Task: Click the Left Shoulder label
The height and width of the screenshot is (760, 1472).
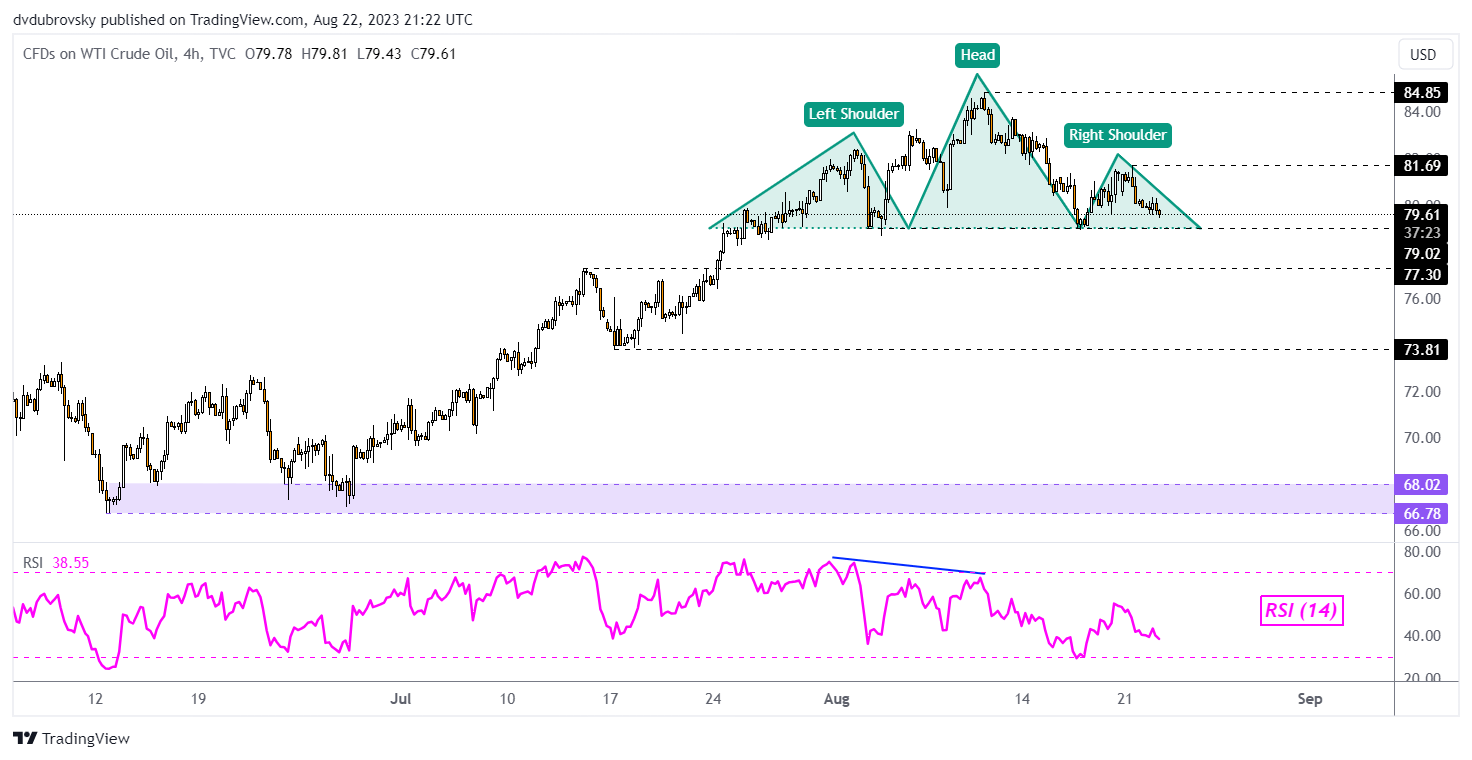Action: coord(853,114)
